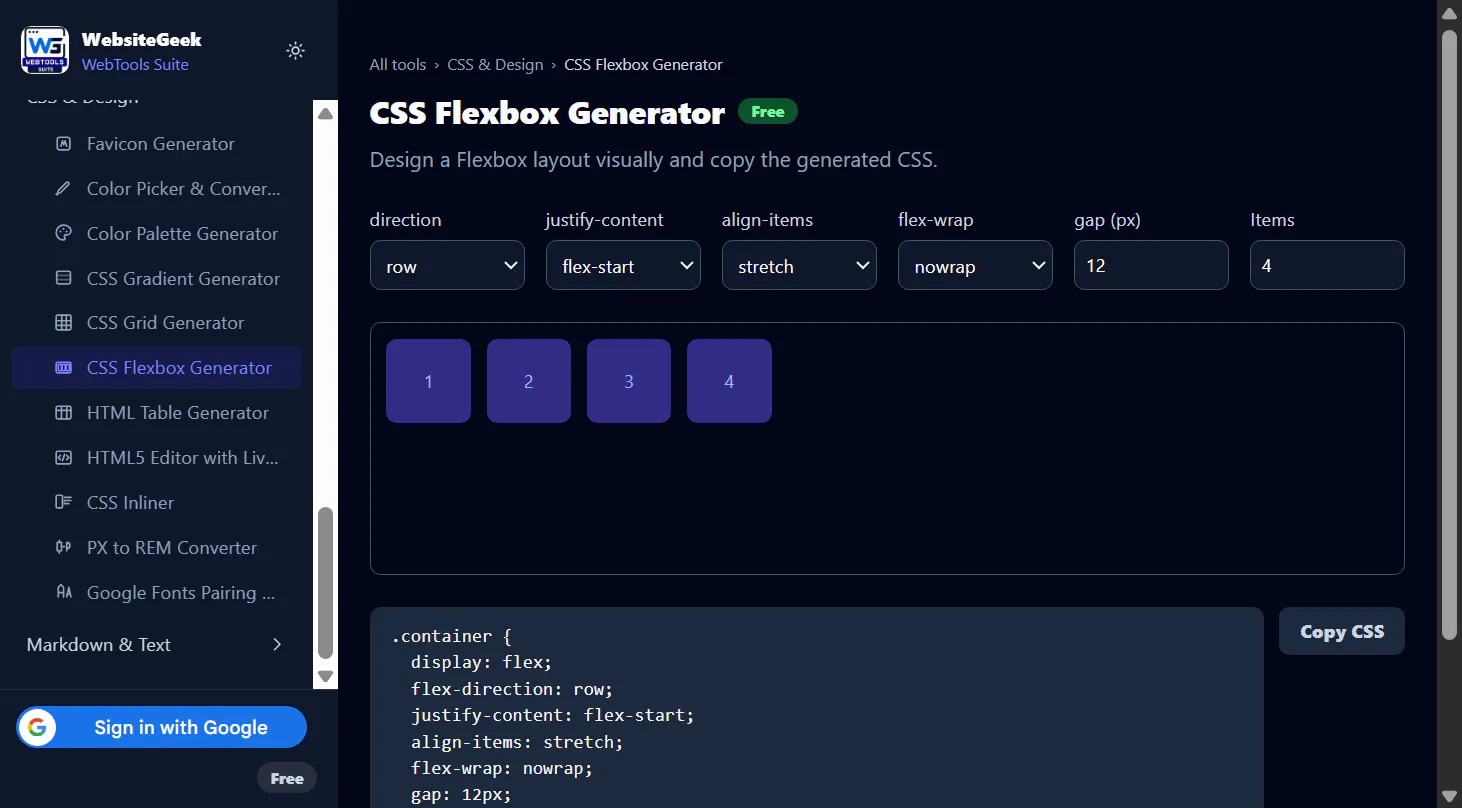The image size is (1462, 808).
Task: Click the Free plan badge in sidebar
Action: click(x=287, y=778)
